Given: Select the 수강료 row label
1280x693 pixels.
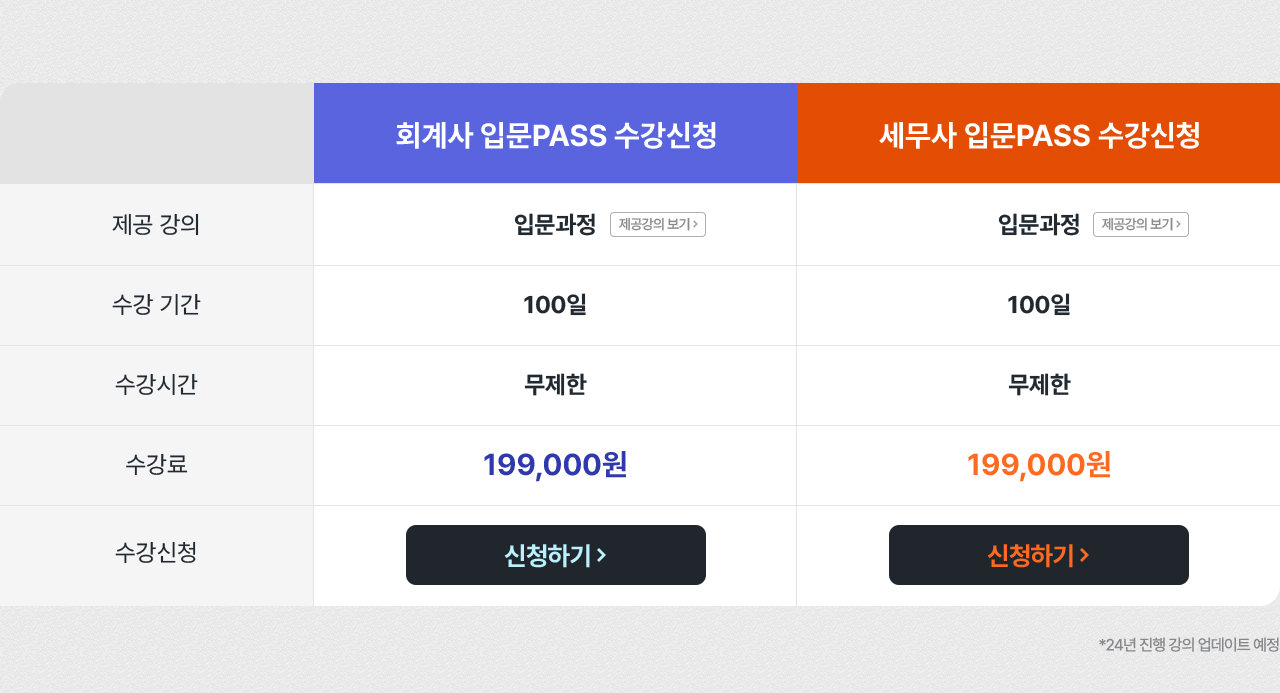Looking at the screenshot, I should click(156, 464).
